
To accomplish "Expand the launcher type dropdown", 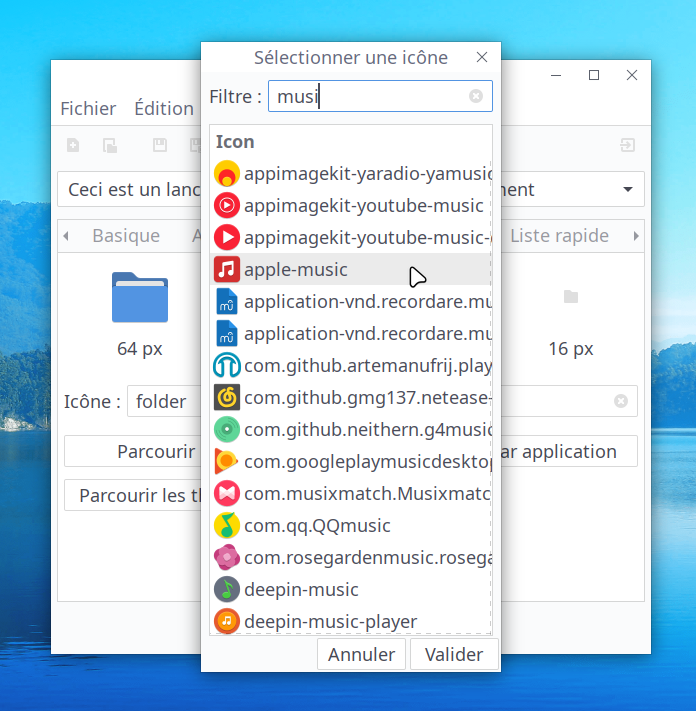I will pyautogui.click(x=627, y=190).
